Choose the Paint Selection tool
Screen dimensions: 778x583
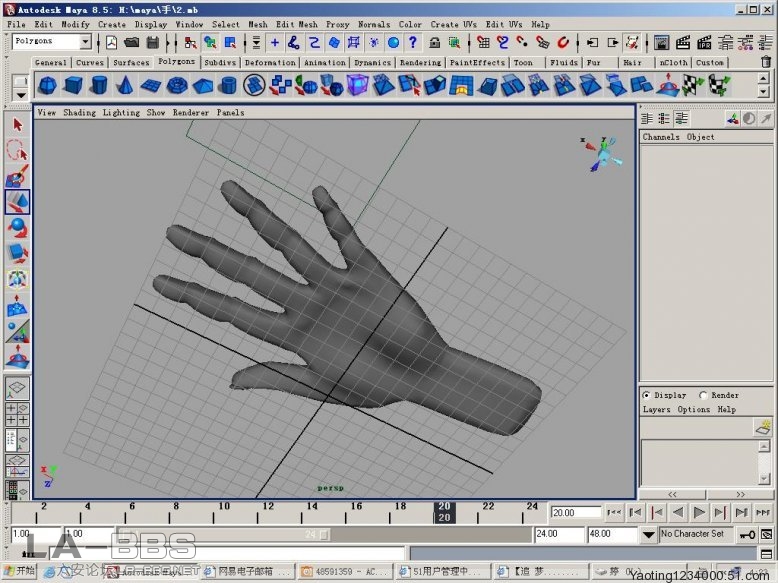17,177
